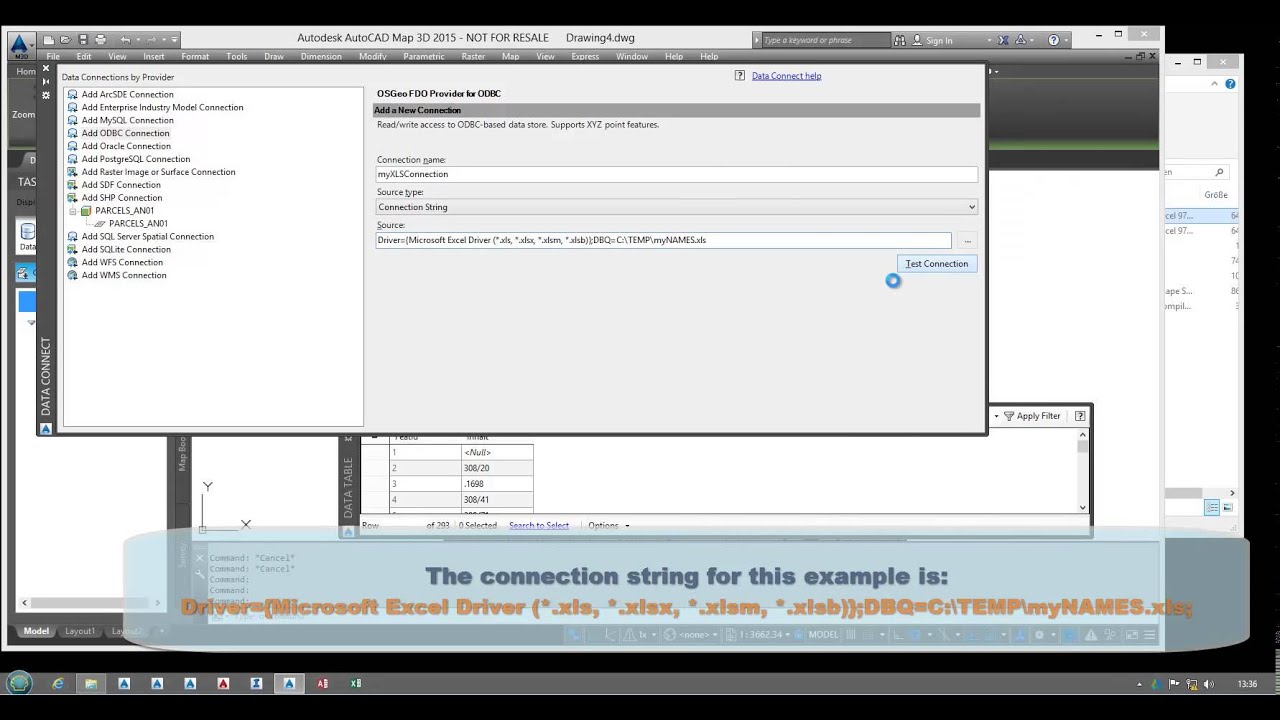Click the auto-hide icon on Data Connect palette
This screenshot has width=1280, height=720.
tap(45, 82)
